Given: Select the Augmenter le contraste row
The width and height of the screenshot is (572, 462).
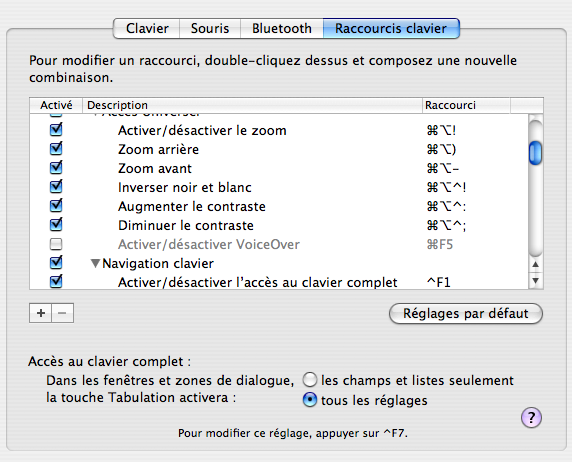Looking at the screenshot, I should click(279, 206).
